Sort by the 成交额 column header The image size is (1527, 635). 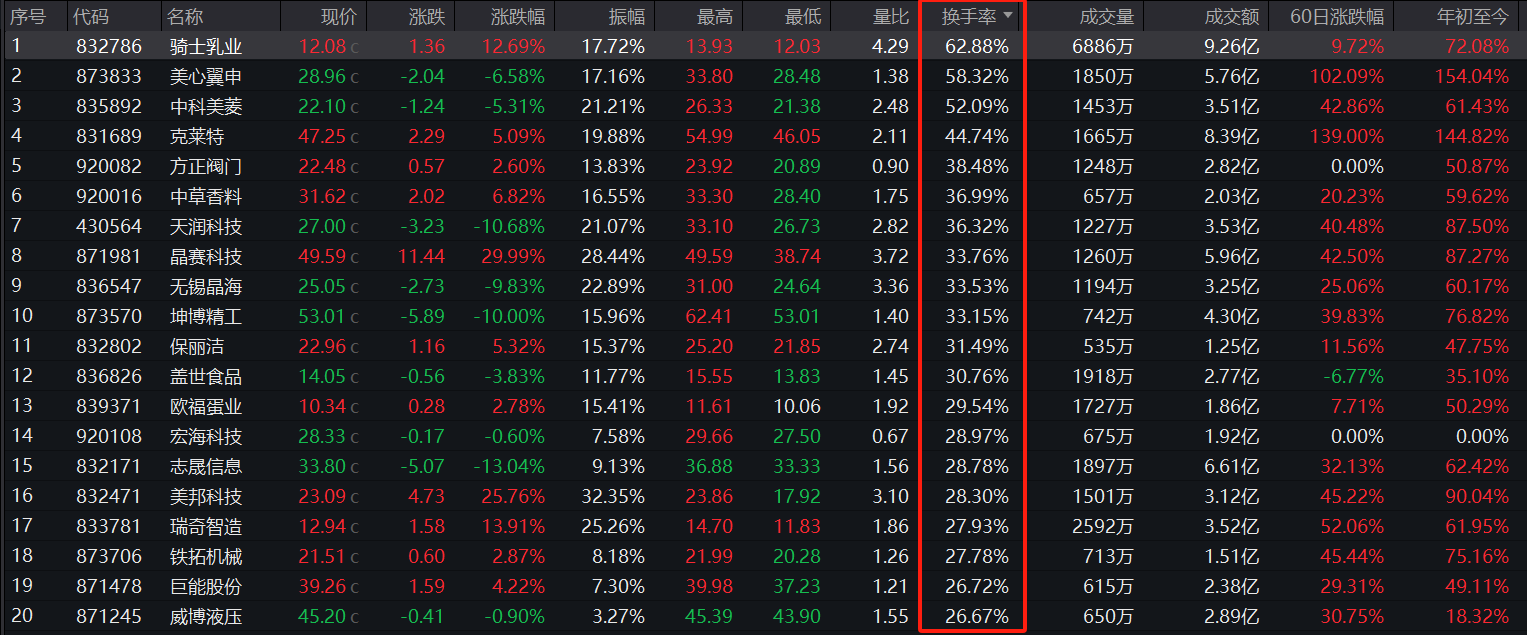[x=1232, y=16]
